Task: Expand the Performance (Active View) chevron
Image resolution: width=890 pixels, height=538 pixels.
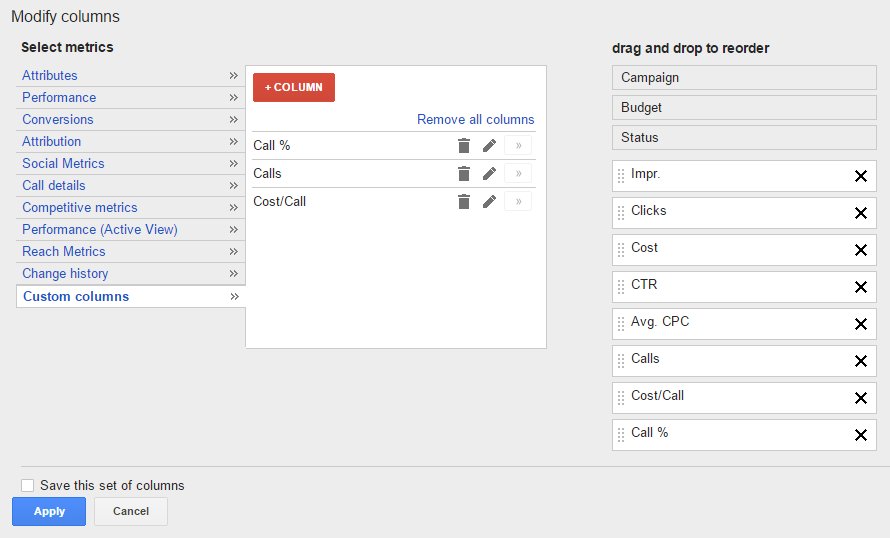Action: (233, 230)
